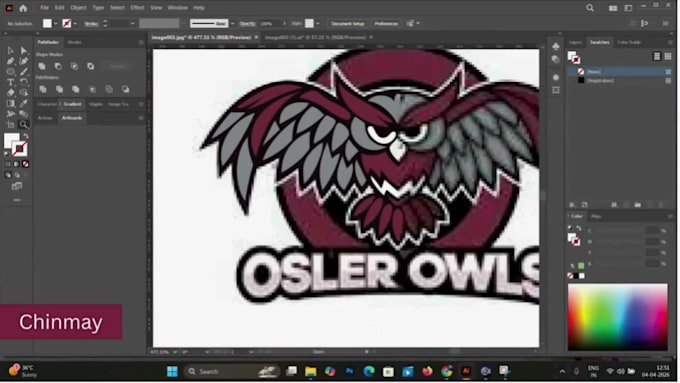This screenshot has height=383, width=680.
Task: Open the search magnifier at top right
Action: click(x=590, y=8)
